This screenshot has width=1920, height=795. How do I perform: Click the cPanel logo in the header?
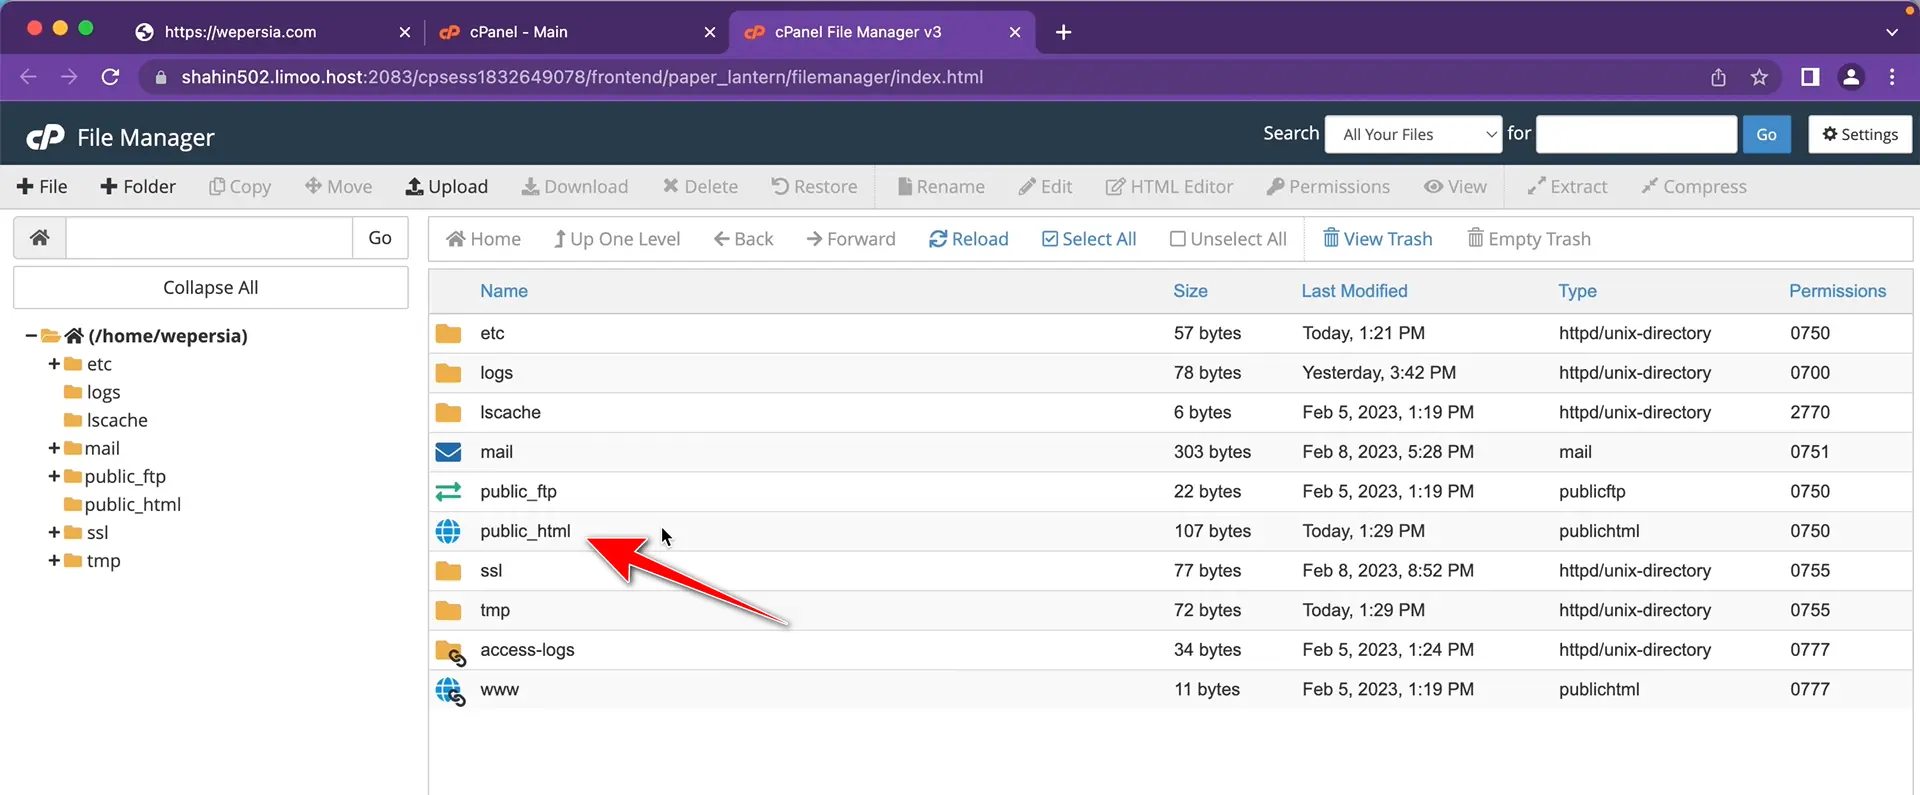(45, 137)
